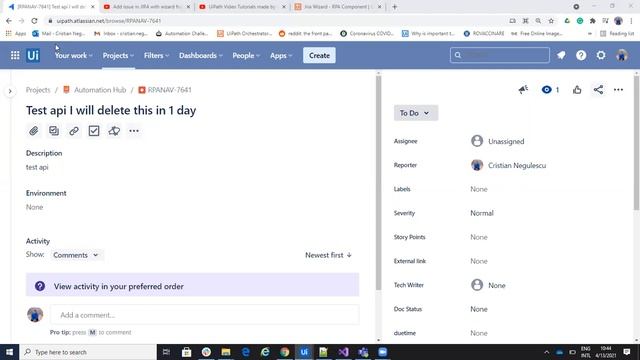Open the Comments activity filter dropdown

click(76, 255)
